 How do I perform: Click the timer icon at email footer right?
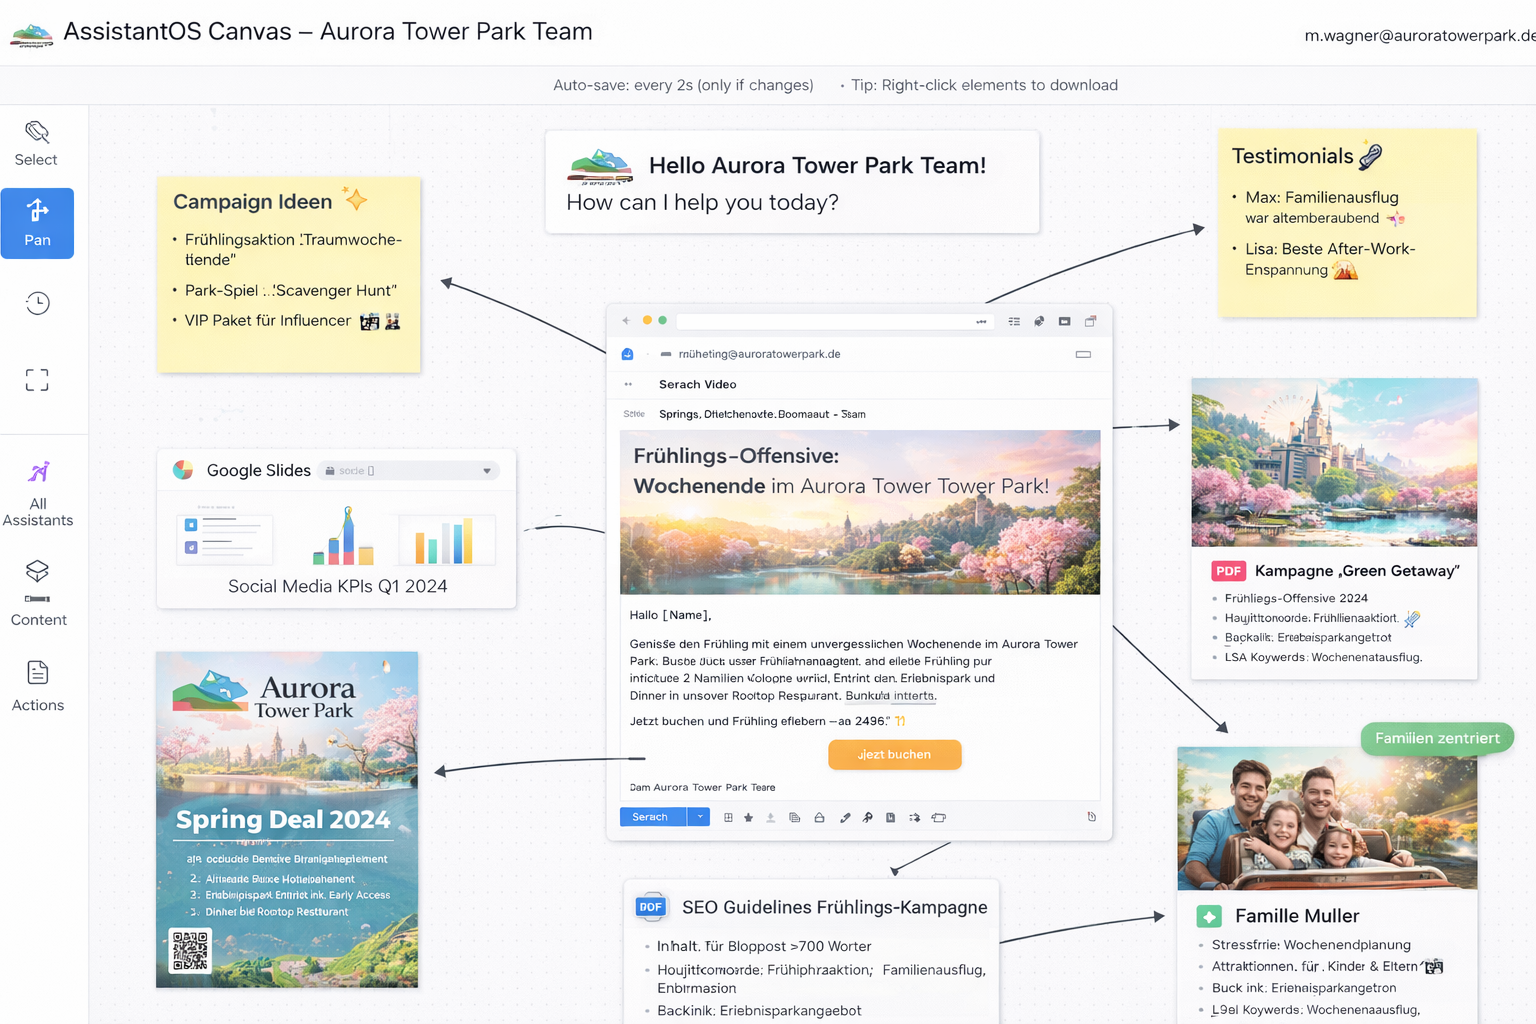tap(1091, 817)
